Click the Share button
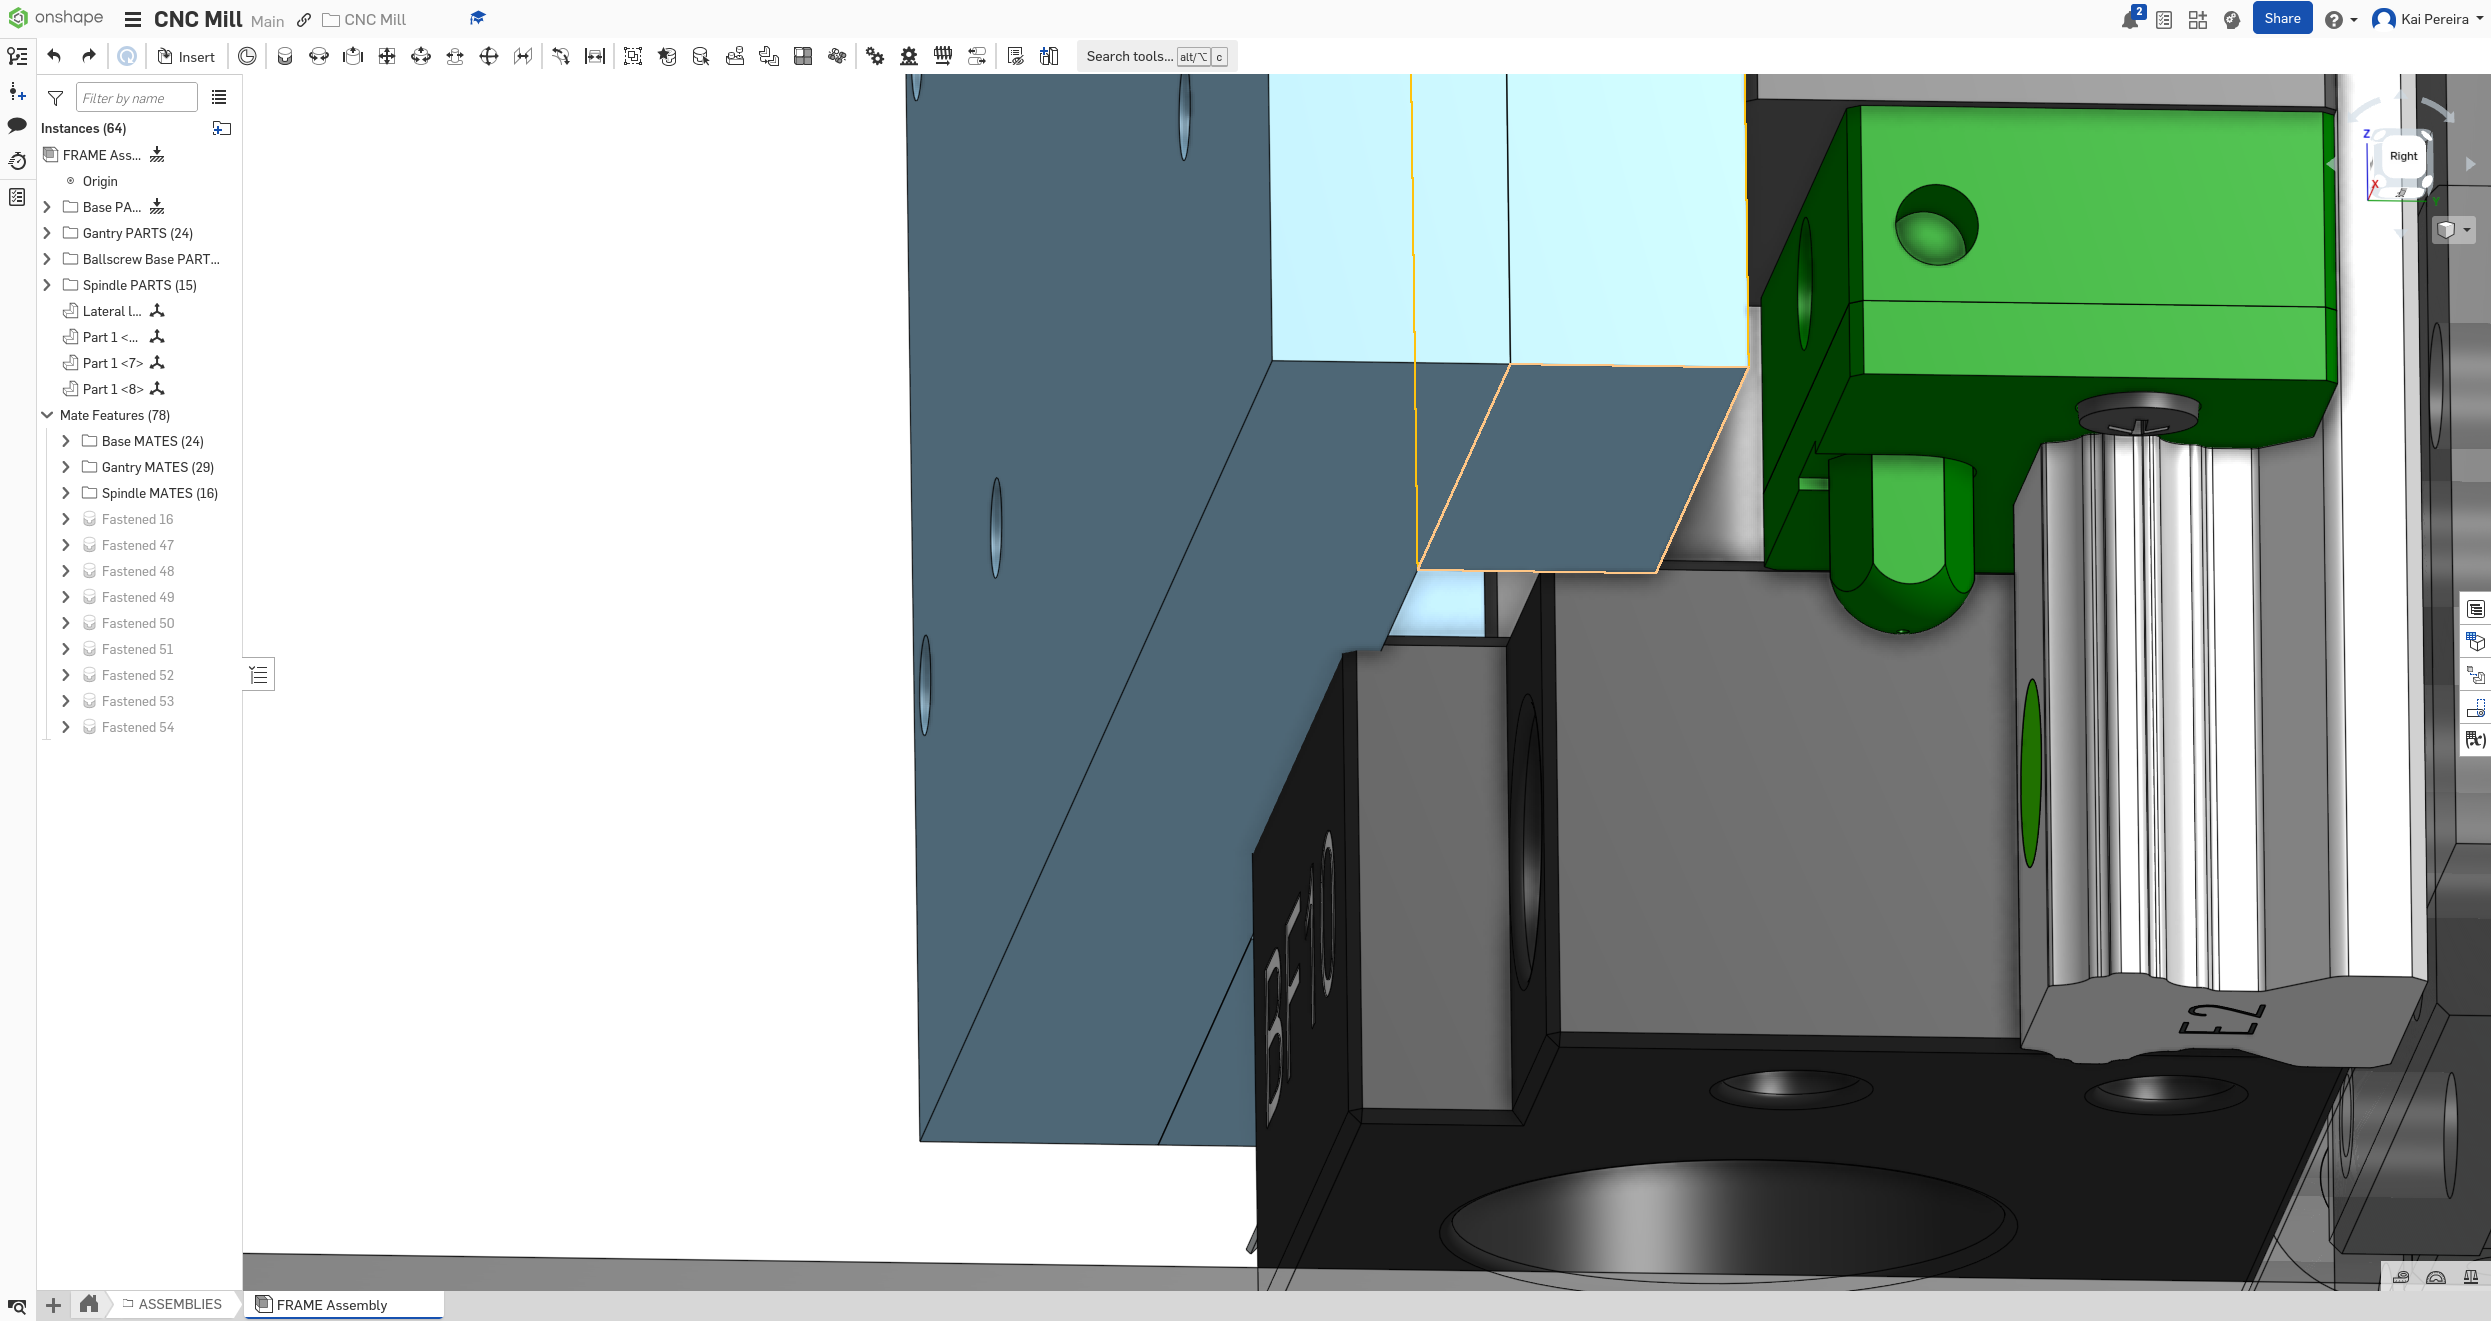This screenshot has height=1321, width=2491. [2281, 18]
